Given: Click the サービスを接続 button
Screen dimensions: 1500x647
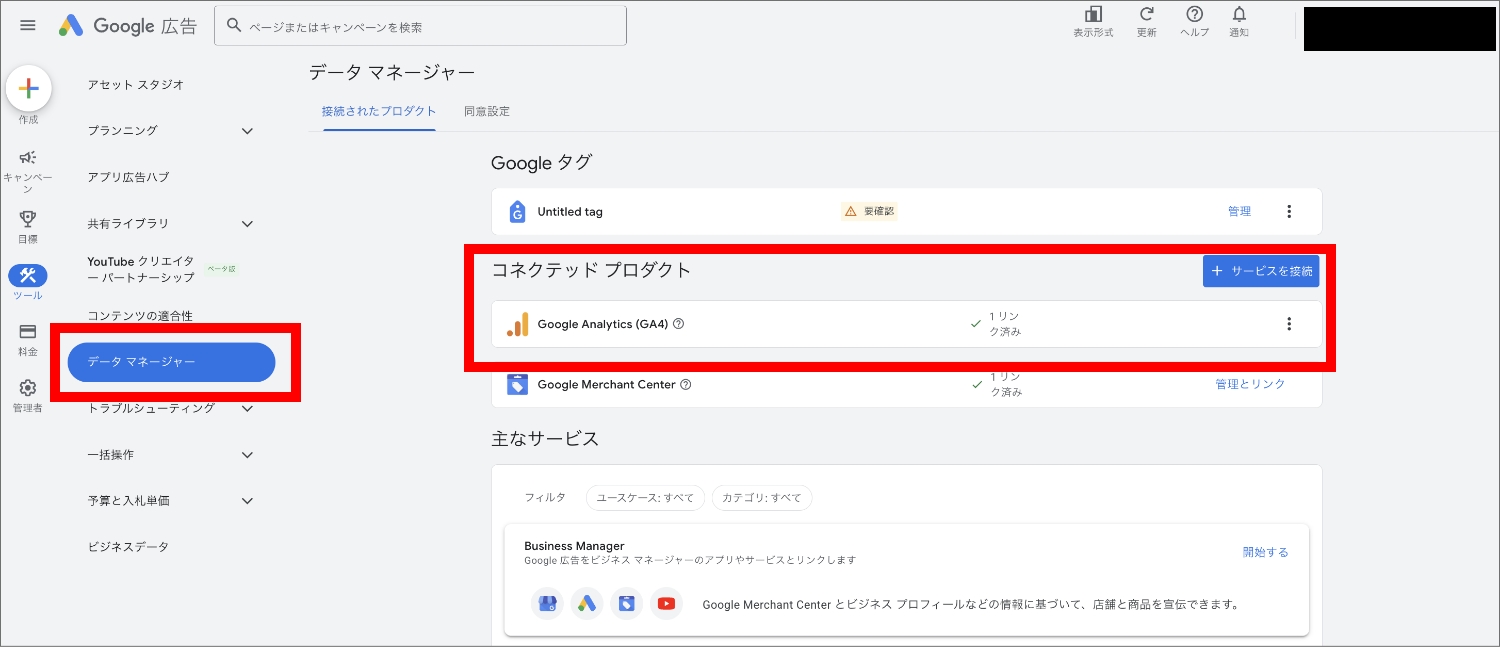Looking at the screenshot, I should [x=1261, y=271].
